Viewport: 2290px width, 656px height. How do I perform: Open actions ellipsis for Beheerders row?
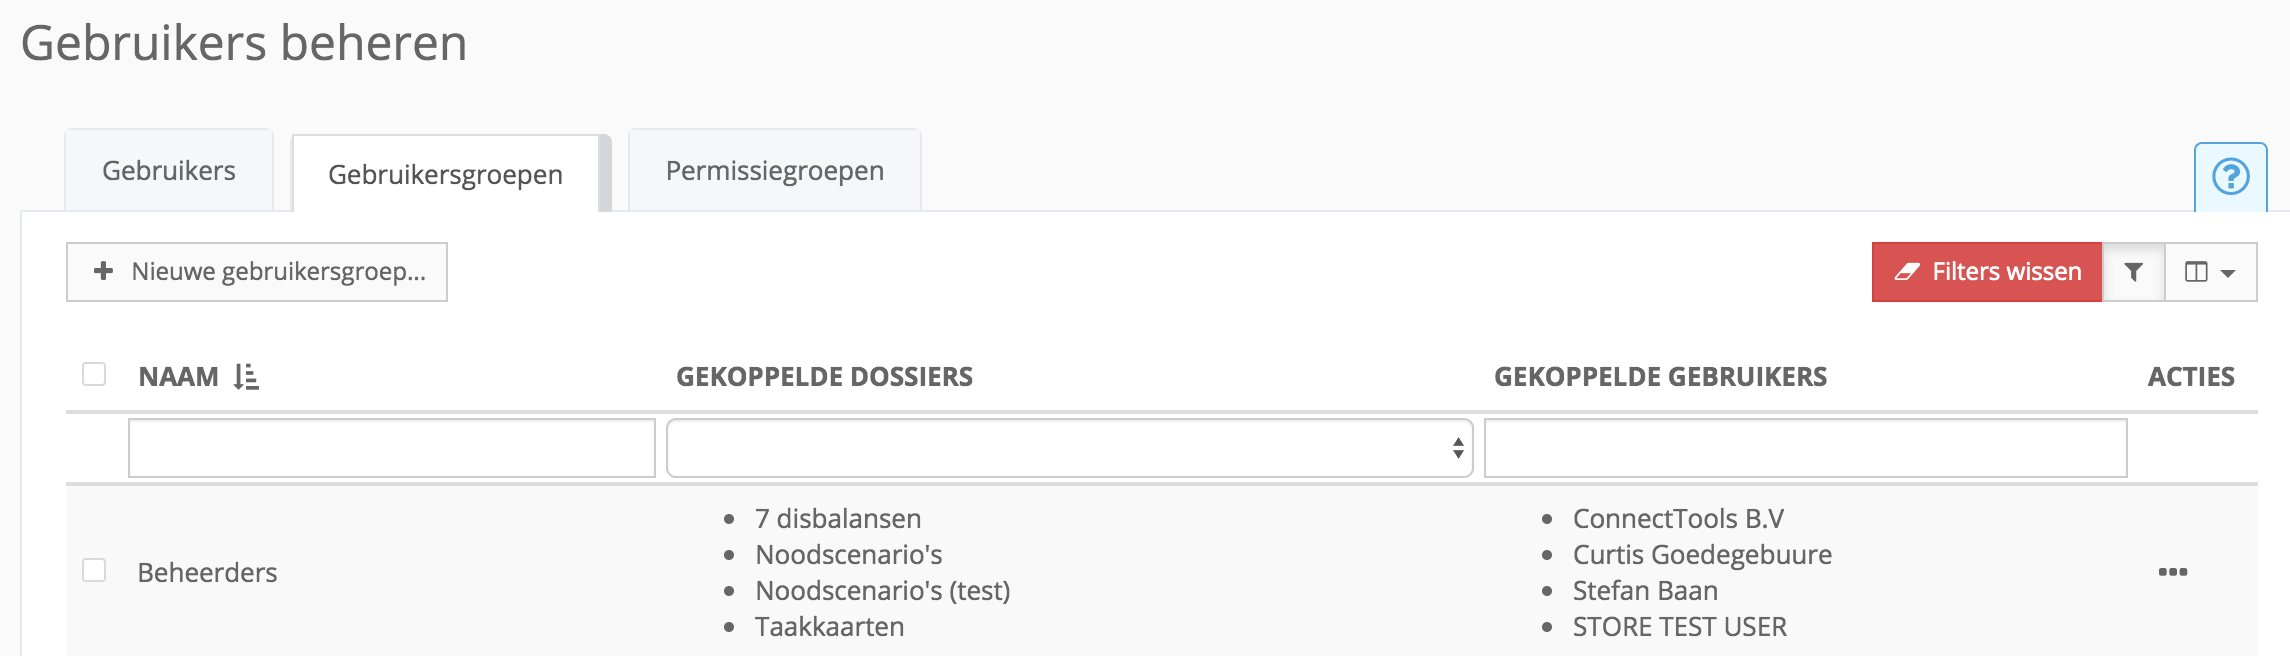[2172, 572]
